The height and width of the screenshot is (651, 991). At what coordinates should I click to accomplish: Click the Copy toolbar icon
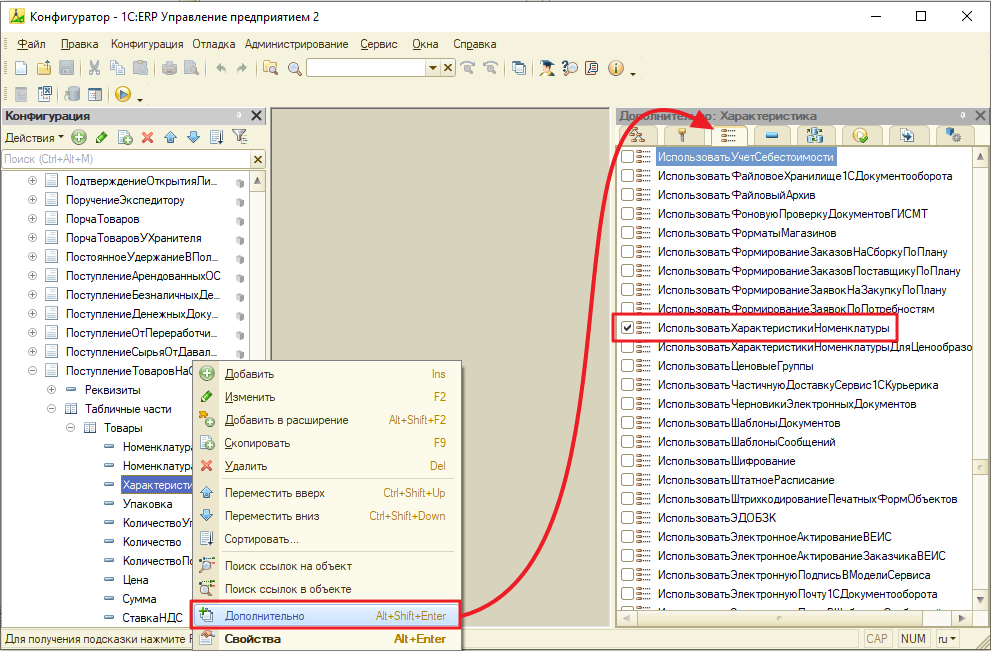tap(117, 68)
